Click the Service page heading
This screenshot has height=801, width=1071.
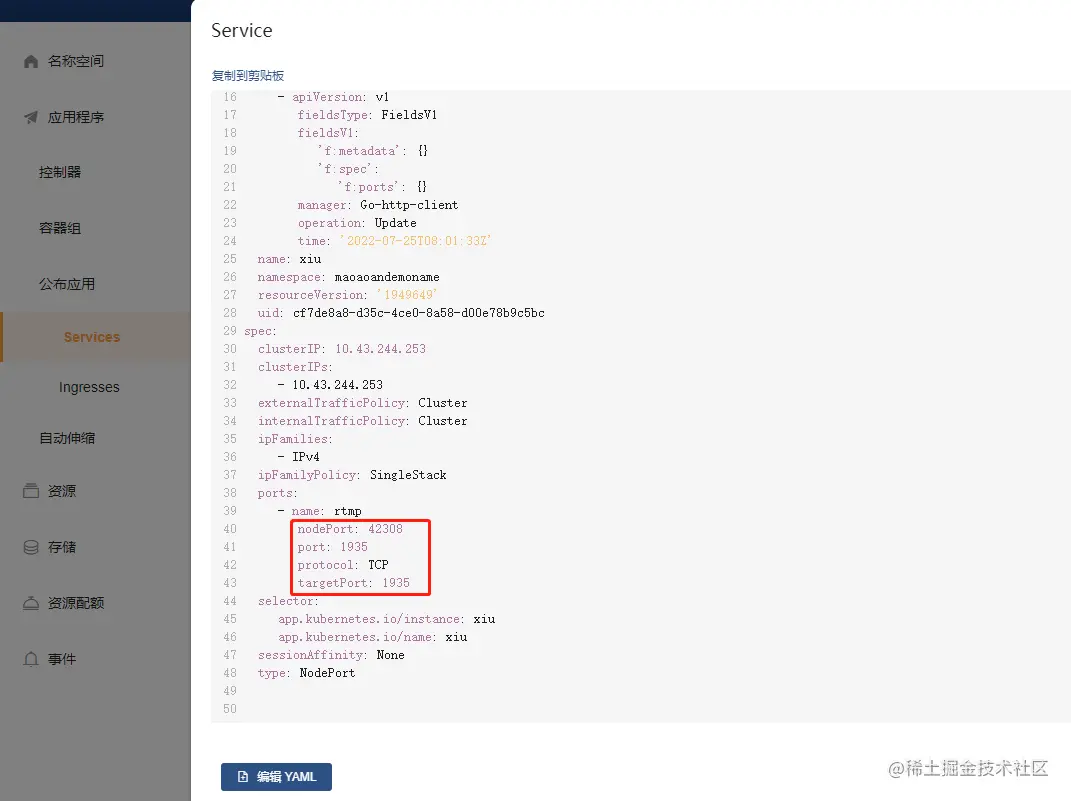click(242, 31)
